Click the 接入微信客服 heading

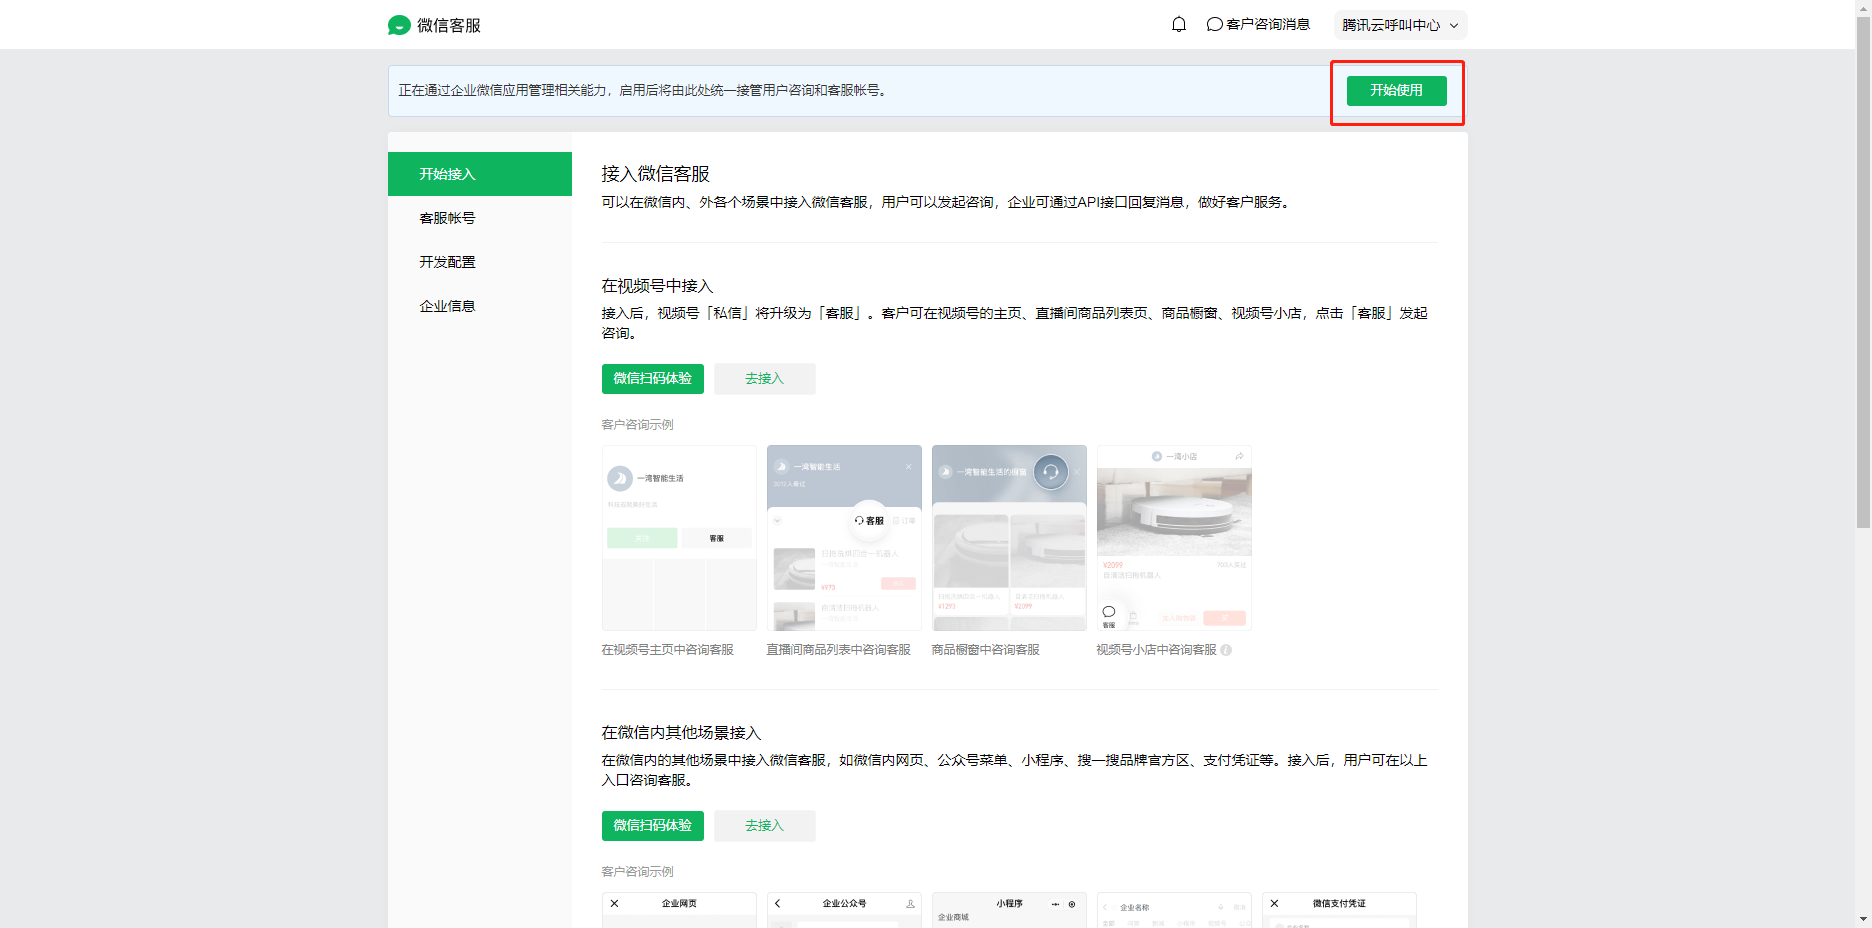tap(655, 174)
